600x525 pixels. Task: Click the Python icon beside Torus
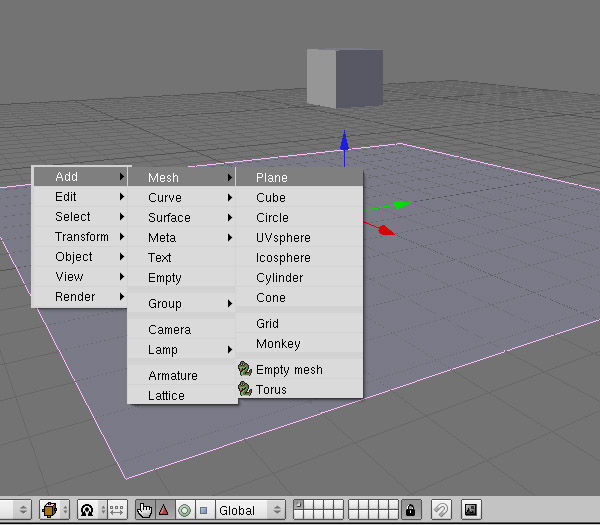pyautogui.click(x=245, y=389)
